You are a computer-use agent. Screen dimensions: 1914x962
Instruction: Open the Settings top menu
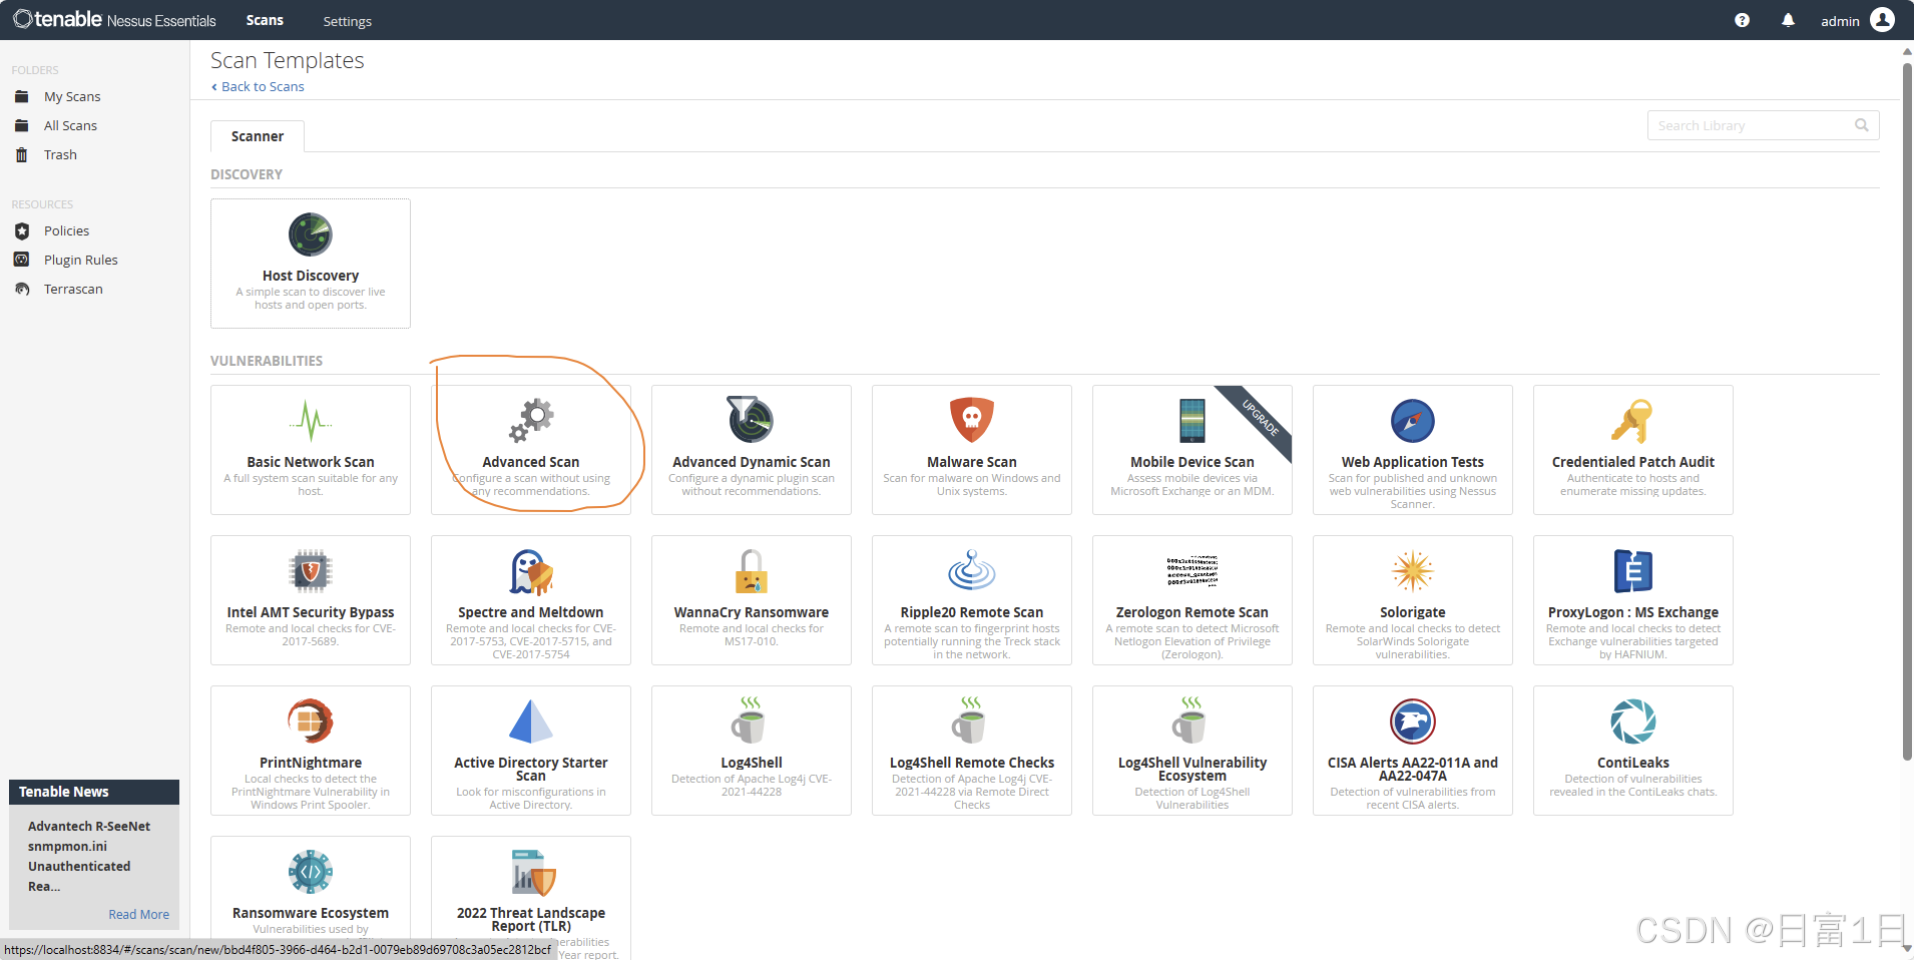click(x=347, y=21)
